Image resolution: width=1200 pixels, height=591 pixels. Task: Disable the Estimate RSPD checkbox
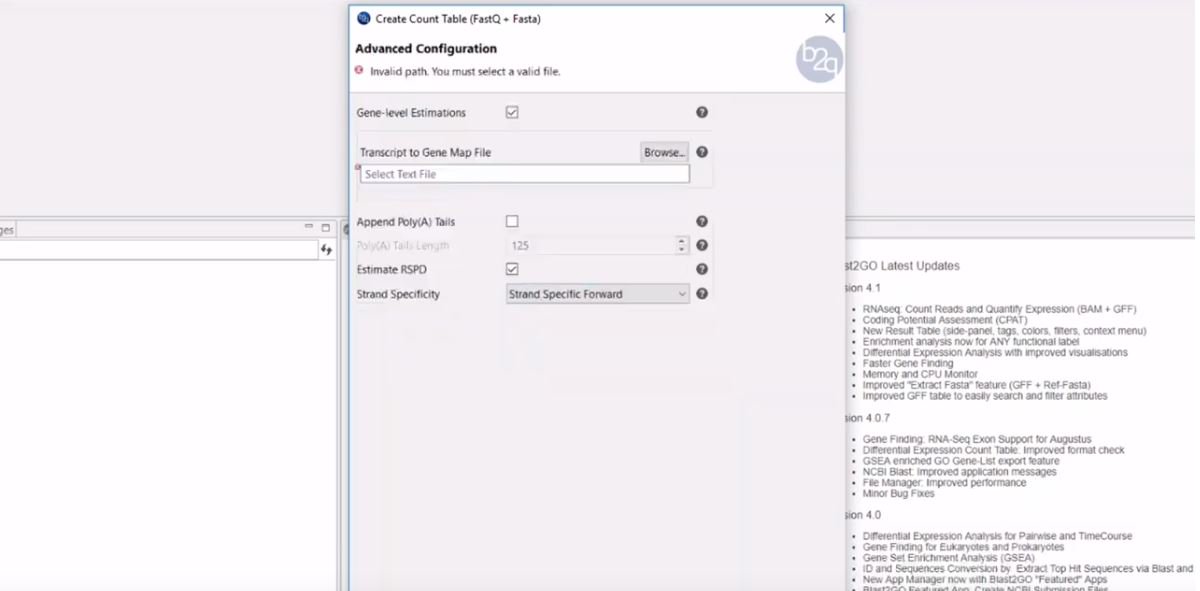[512, 269]
